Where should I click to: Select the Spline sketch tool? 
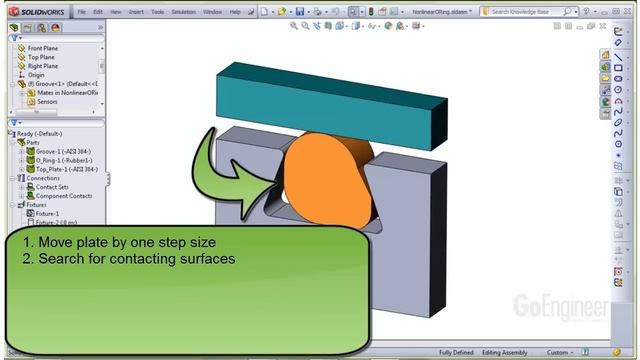pyautogui.click(x=618, y=111)
